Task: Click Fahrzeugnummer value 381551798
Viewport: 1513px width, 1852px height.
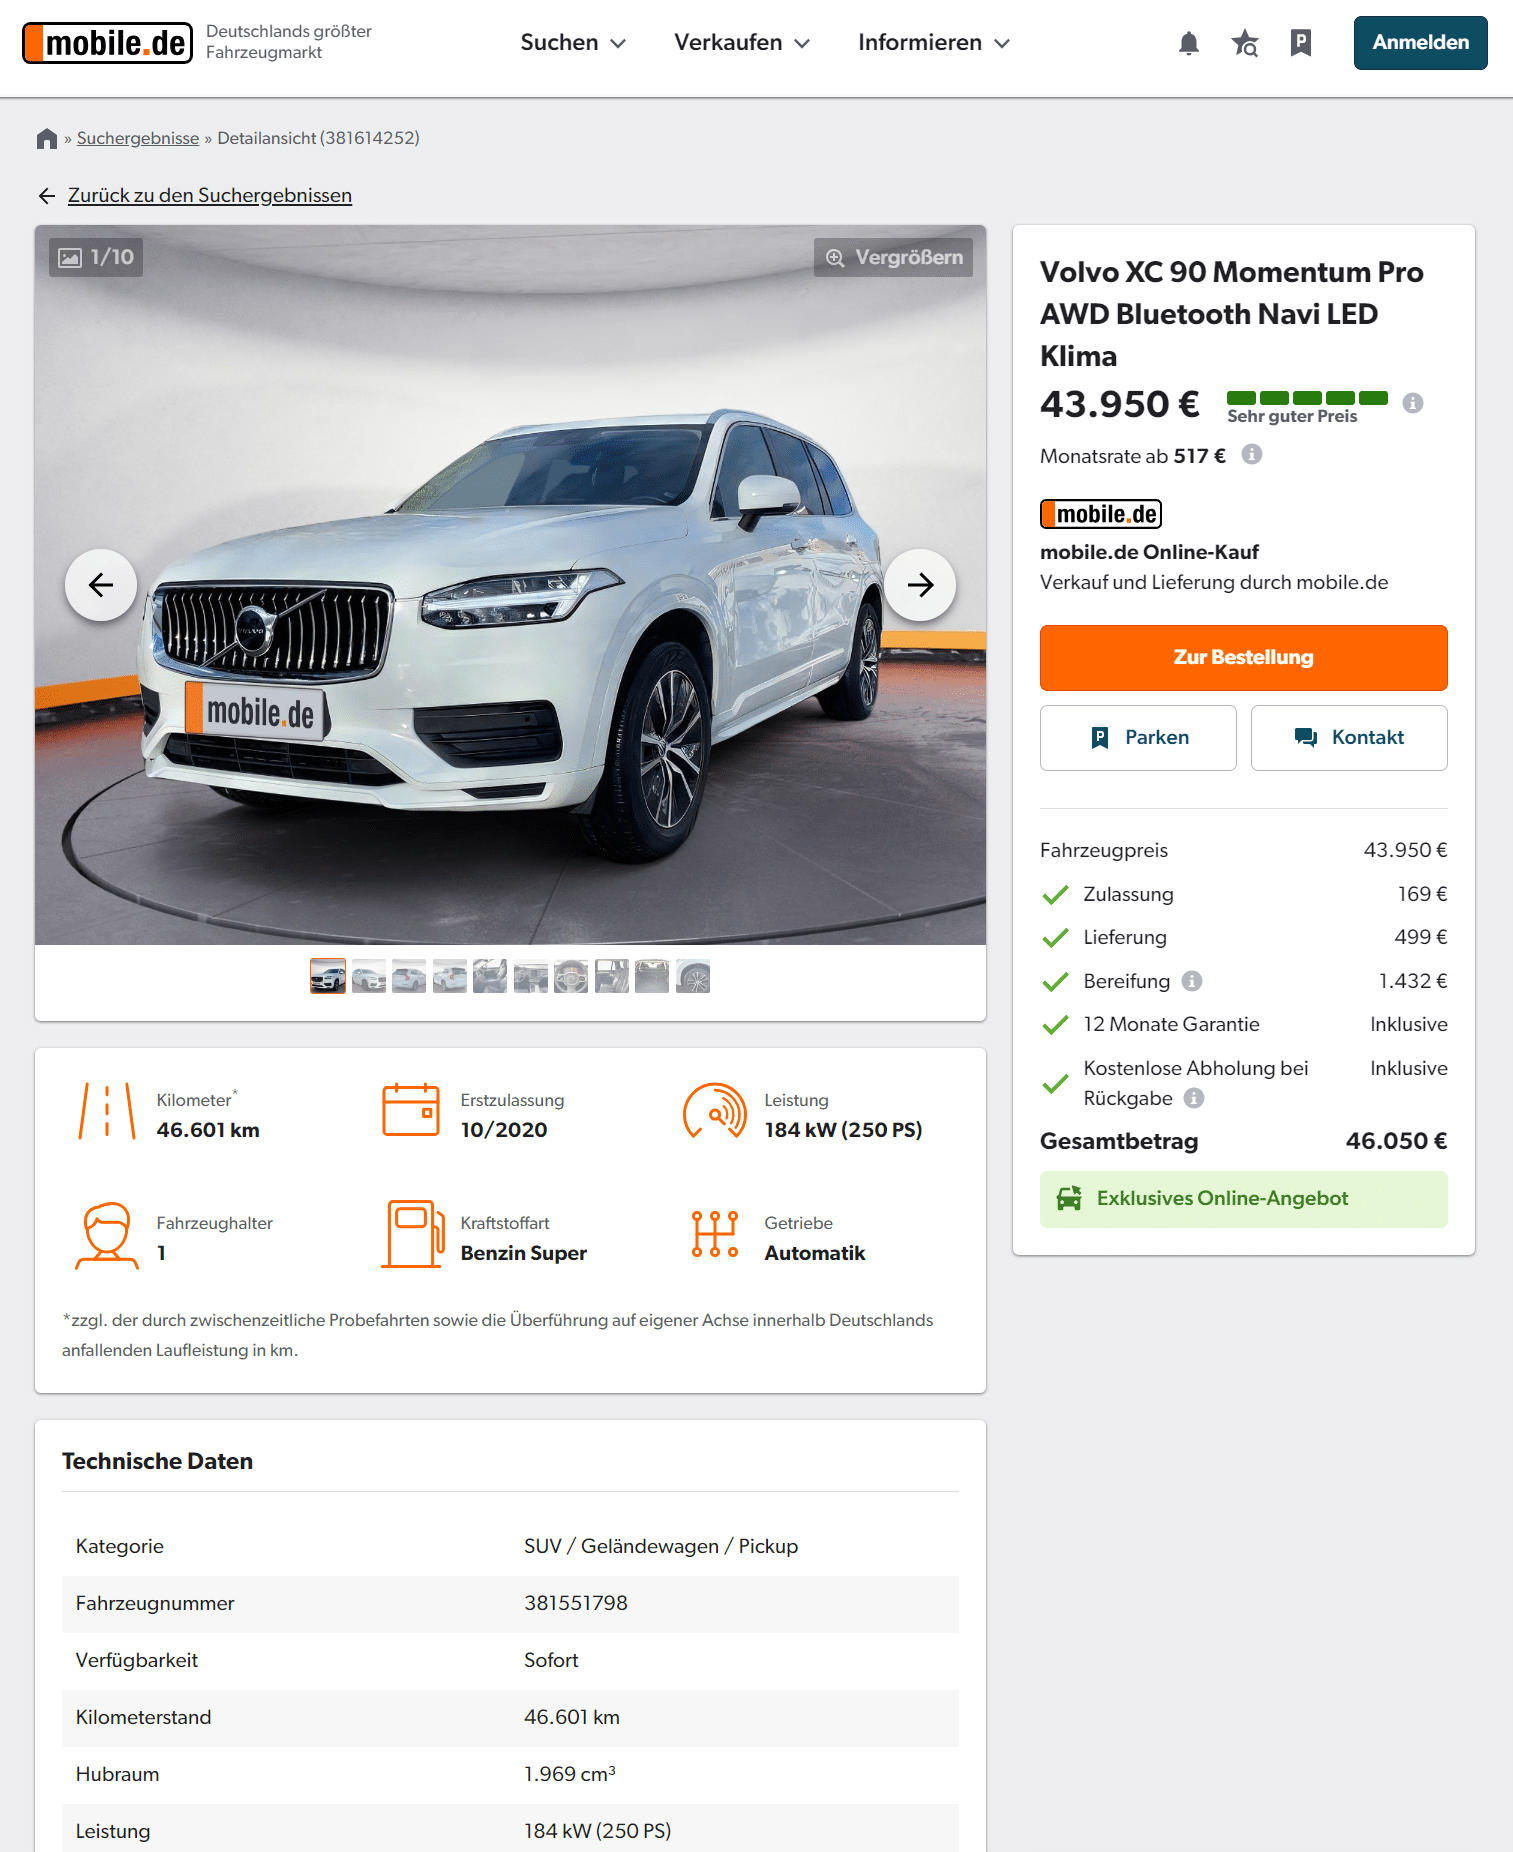Action: 576,1603
